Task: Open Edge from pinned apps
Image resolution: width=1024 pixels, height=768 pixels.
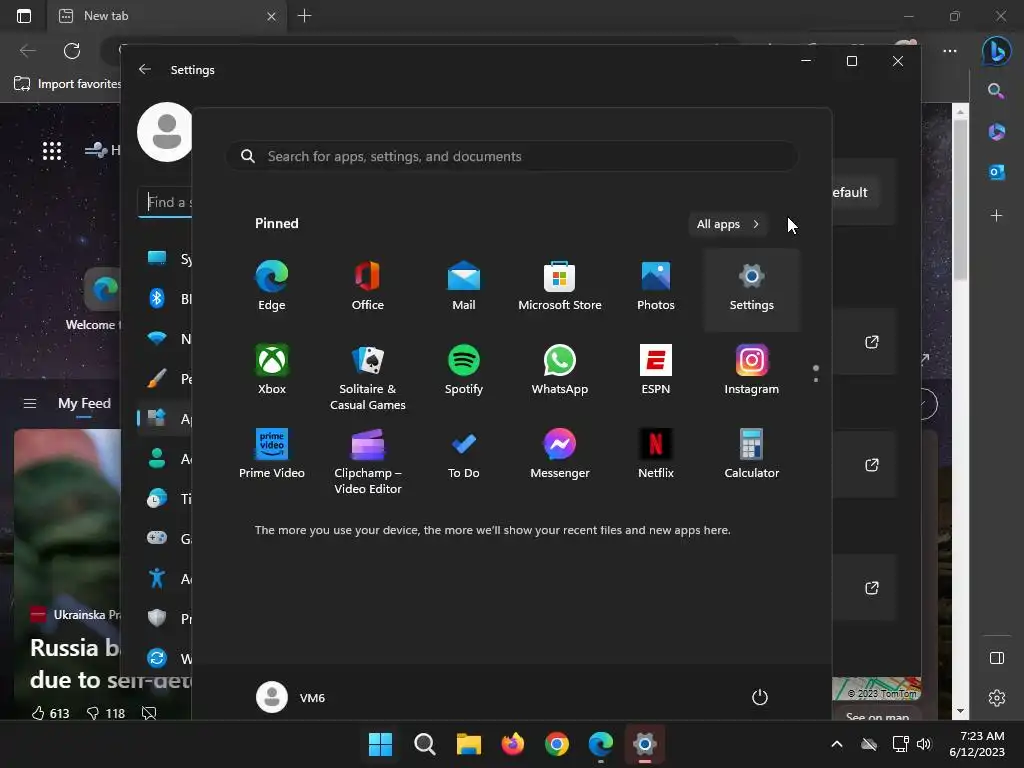Action: point(272,287)
